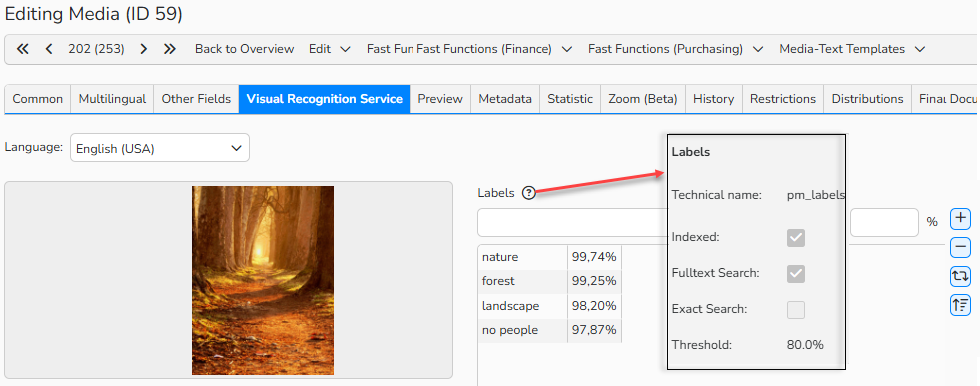
Task: Click the Labels help question mark icon
Action: click(x=529, y=193)
